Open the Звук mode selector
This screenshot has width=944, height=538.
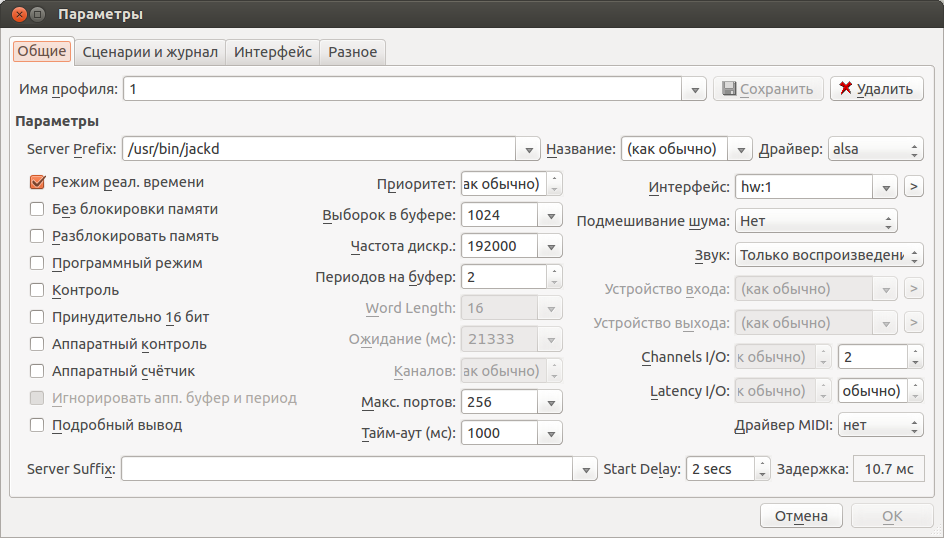pyautogui.click(x=829, y=255)
